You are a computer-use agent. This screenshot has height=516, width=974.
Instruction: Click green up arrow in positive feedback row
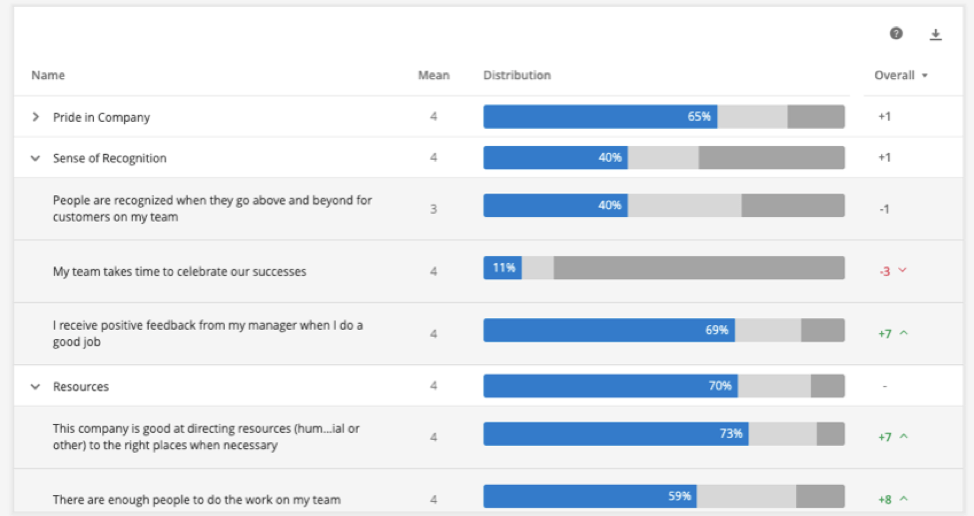point(904,334)
